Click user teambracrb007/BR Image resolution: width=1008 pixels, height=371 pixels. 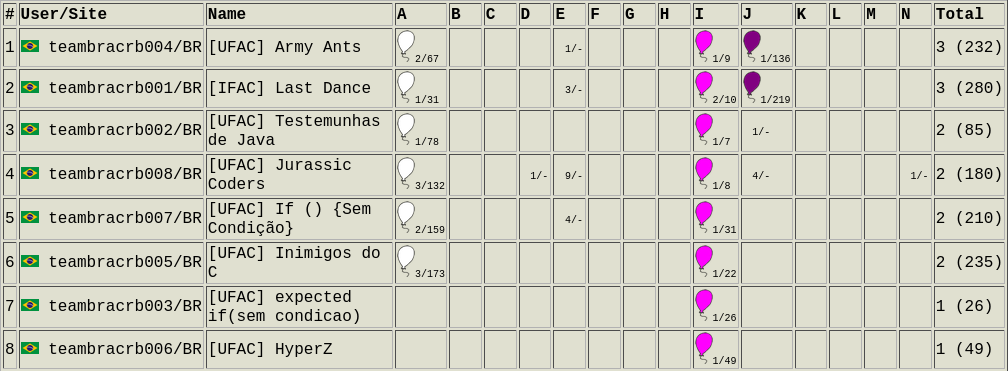click(125, 218)
